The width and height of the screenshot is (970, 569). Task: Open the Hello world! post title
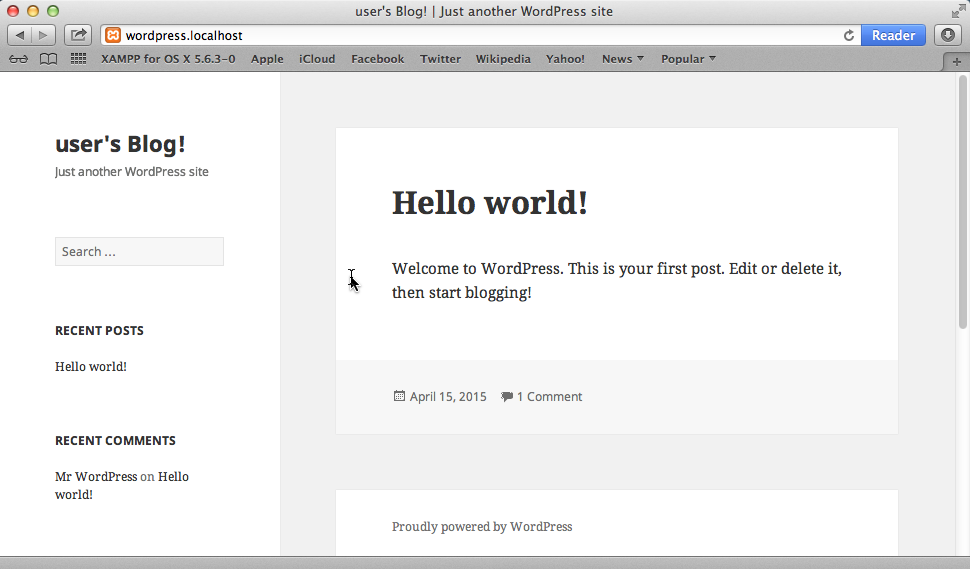point(489,203)
